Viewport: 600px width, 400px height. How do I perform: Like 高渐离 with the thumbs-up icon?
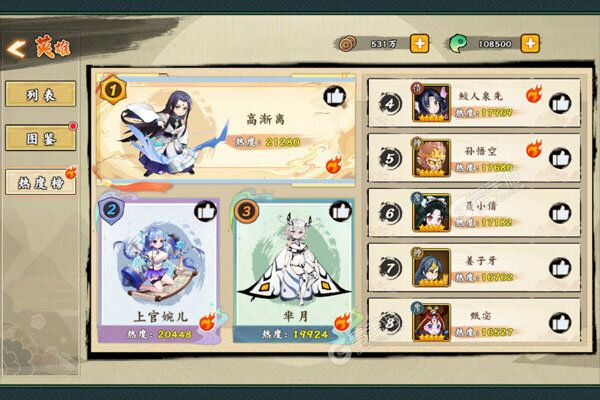335,97
